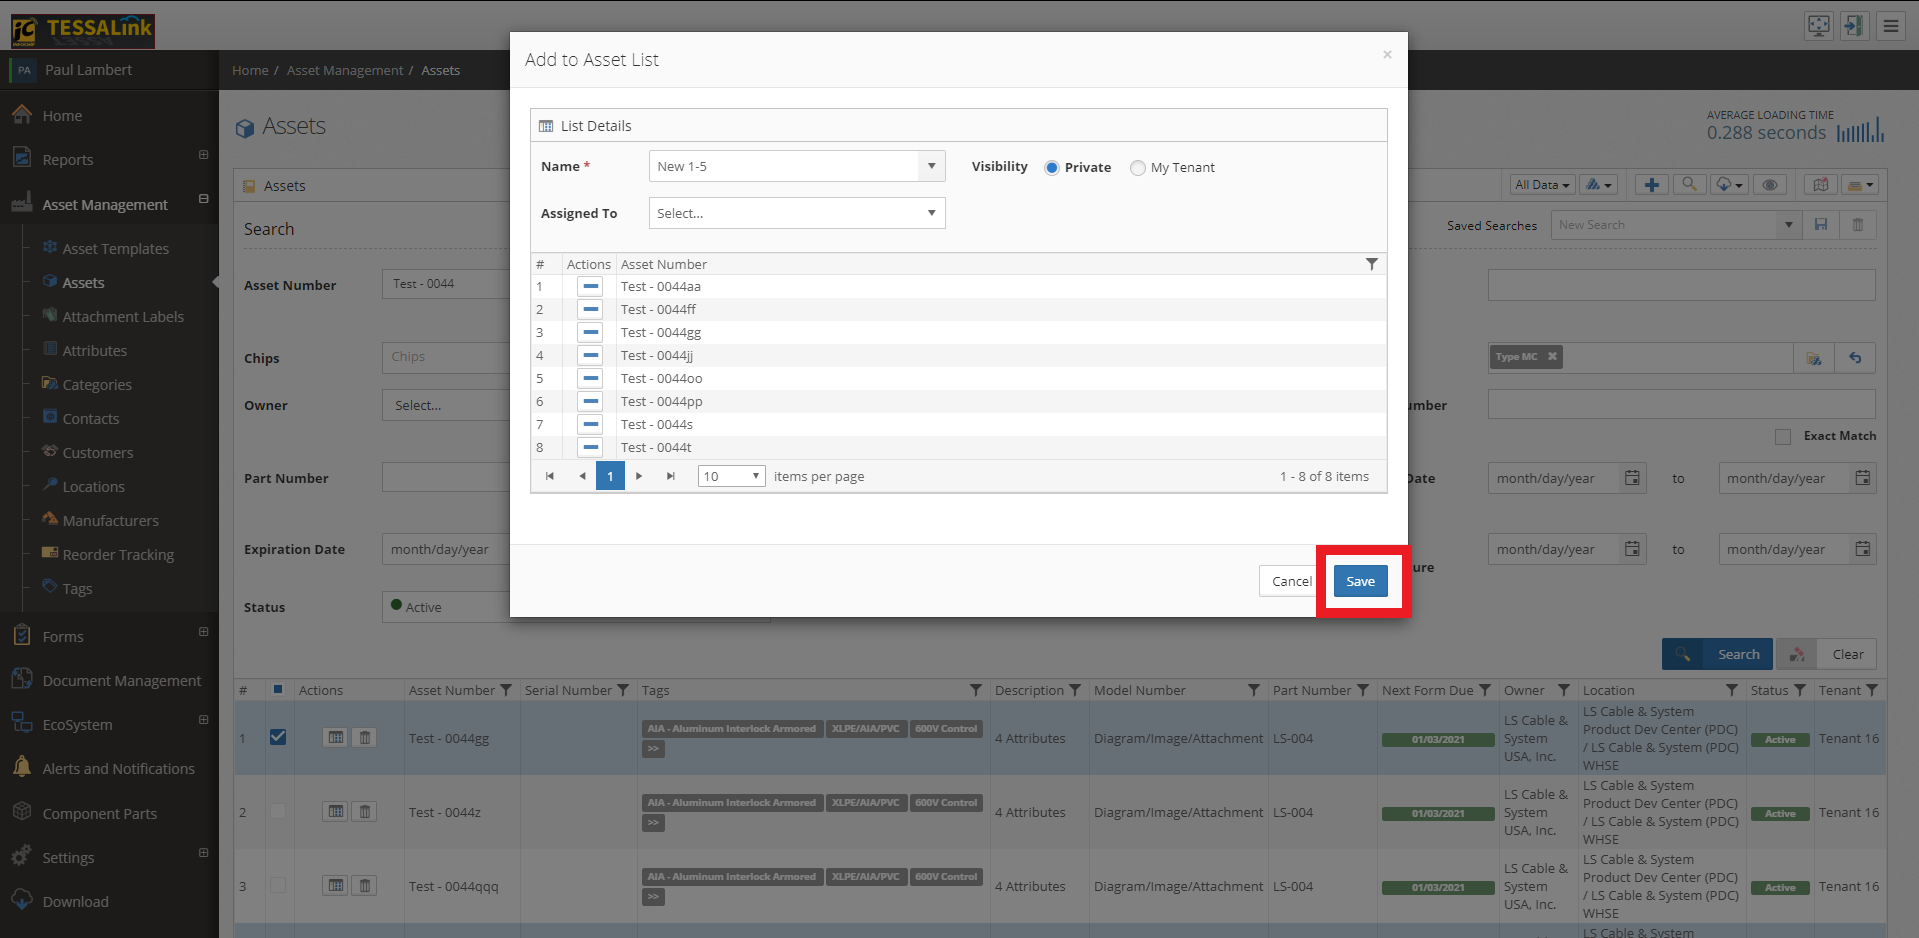Open the Name dropdown showing New 1-5
The image size is (1919, 938).
[x=797, y=166]
